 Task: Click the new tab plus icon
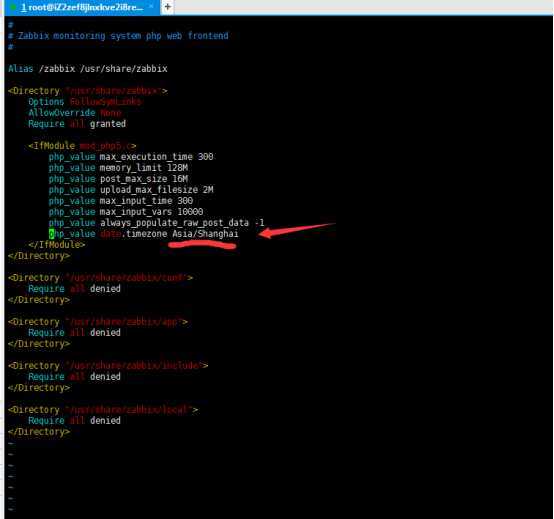167,7
